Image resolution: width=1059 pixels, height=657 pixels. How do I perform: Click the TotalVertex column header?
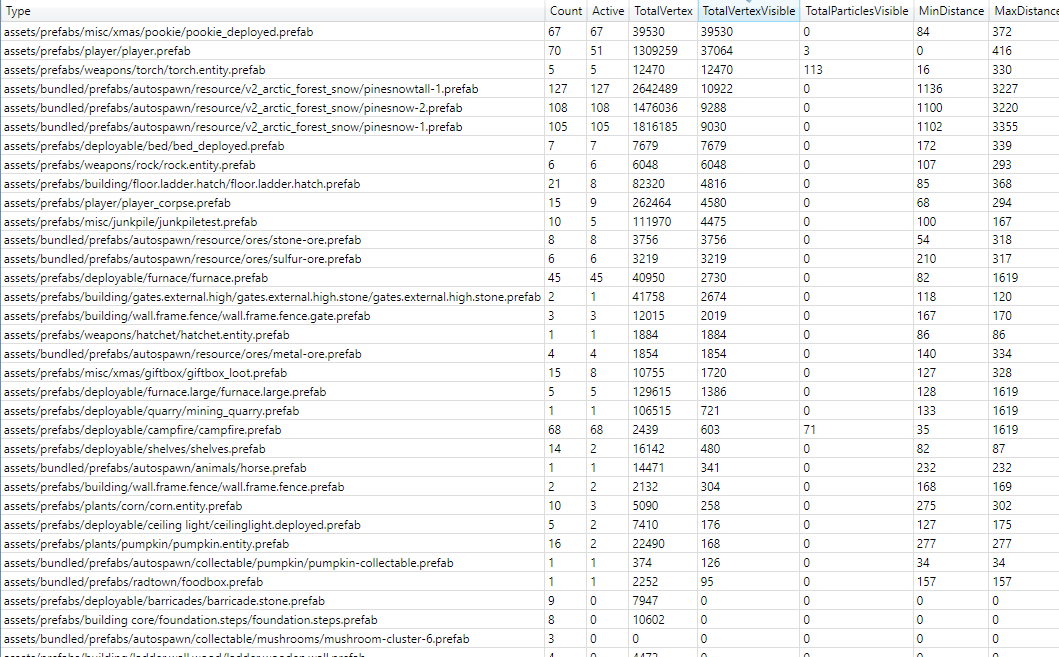pos(663,11)
